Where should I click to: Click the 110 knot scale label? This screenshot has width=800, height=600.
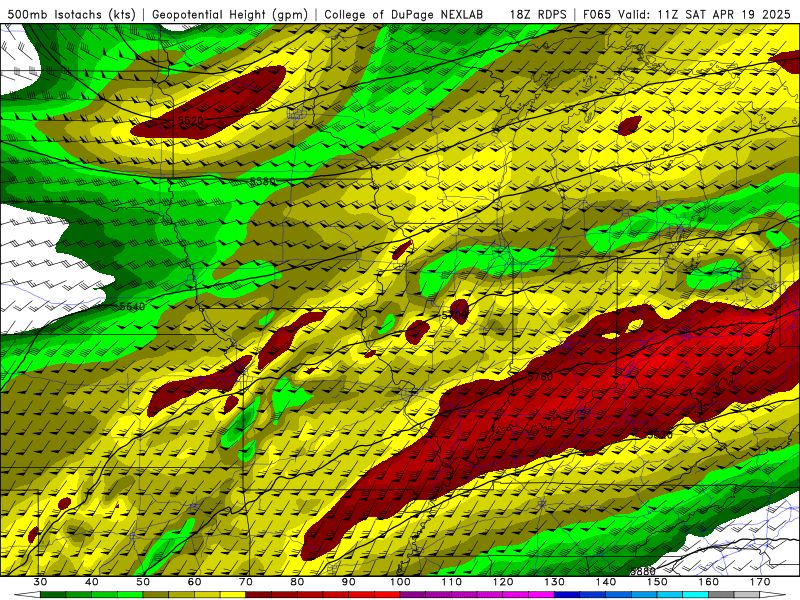tap(452, 582)
